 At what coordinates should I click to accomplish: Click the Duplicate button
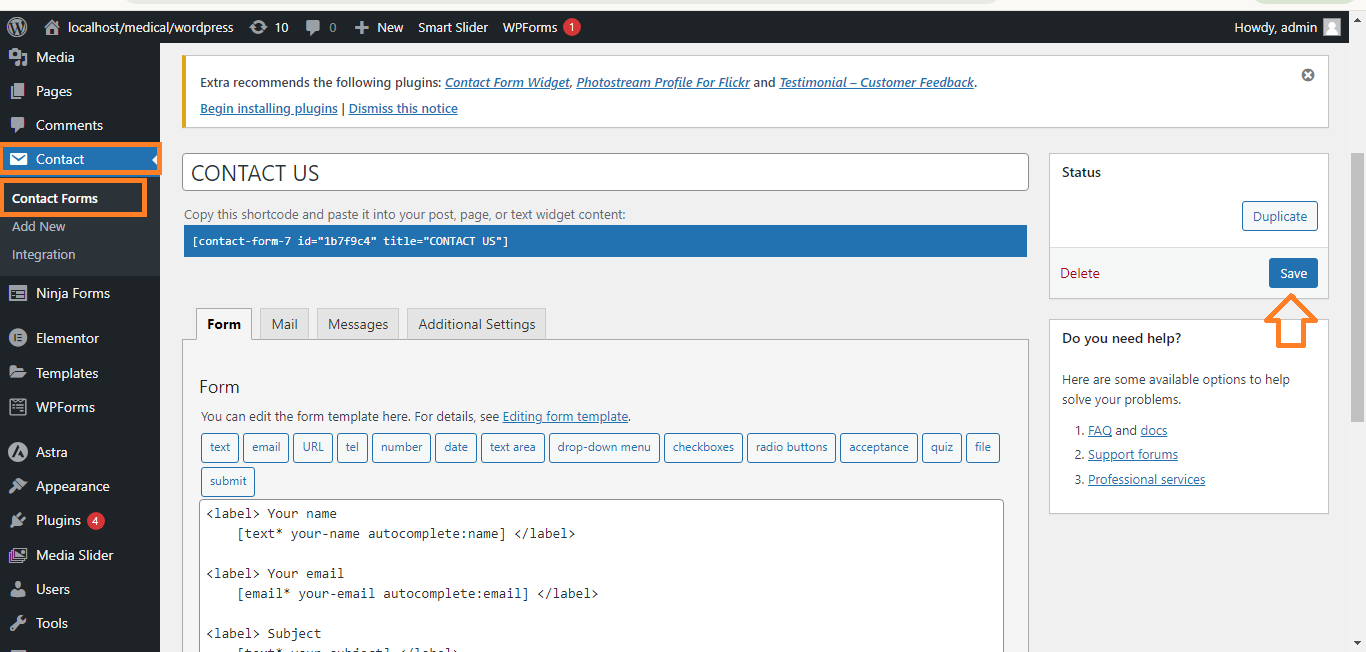pos(1279,216)
